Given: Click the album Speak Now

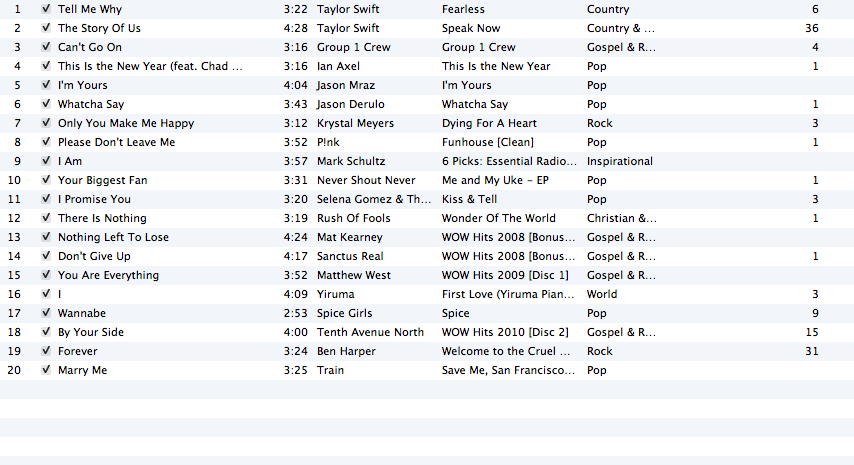Looking at the screenshot, I should [x=471, y=28].
